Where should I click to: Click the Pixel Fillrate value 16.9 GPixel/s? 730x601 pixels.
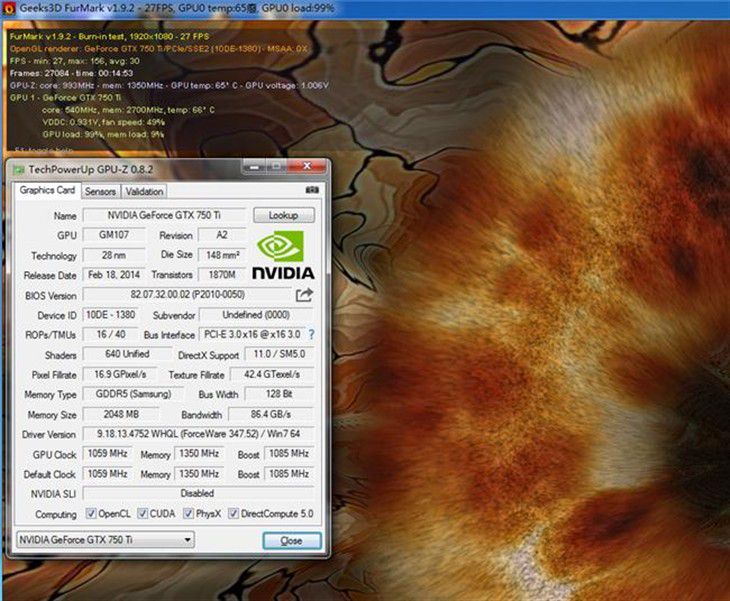[x=120, y=374]
